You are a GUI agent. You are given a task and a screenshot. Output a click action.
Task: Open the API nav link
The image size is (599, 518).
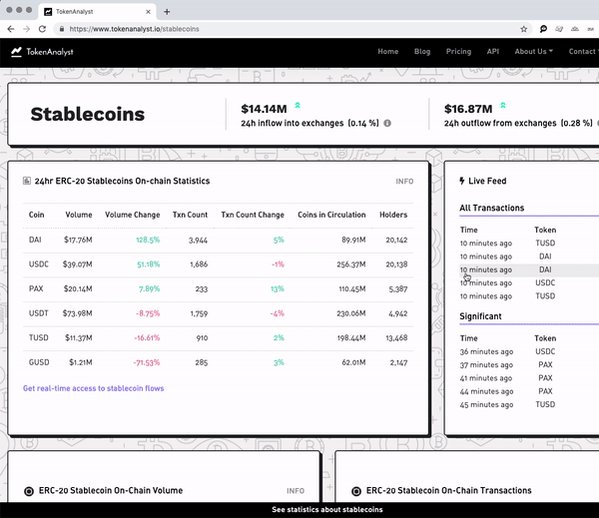[x=493, y=52]
